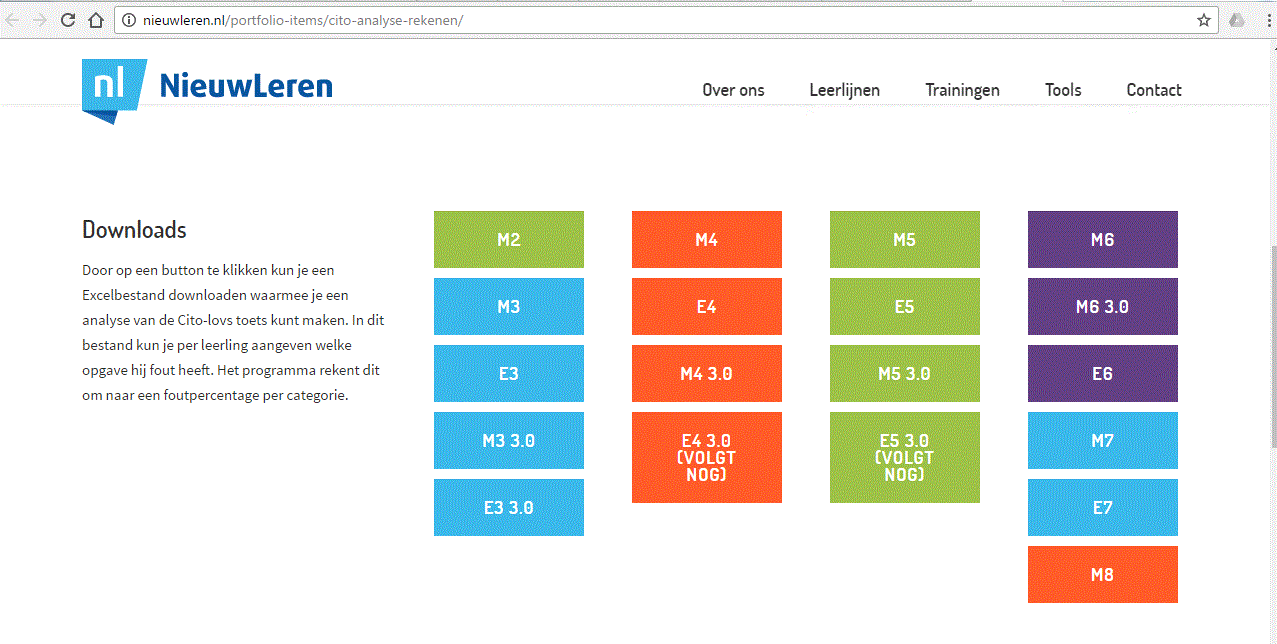The image size is (1277, 644).
Task: Click the NieuwLeren logo
Action: tap(207, 90)
